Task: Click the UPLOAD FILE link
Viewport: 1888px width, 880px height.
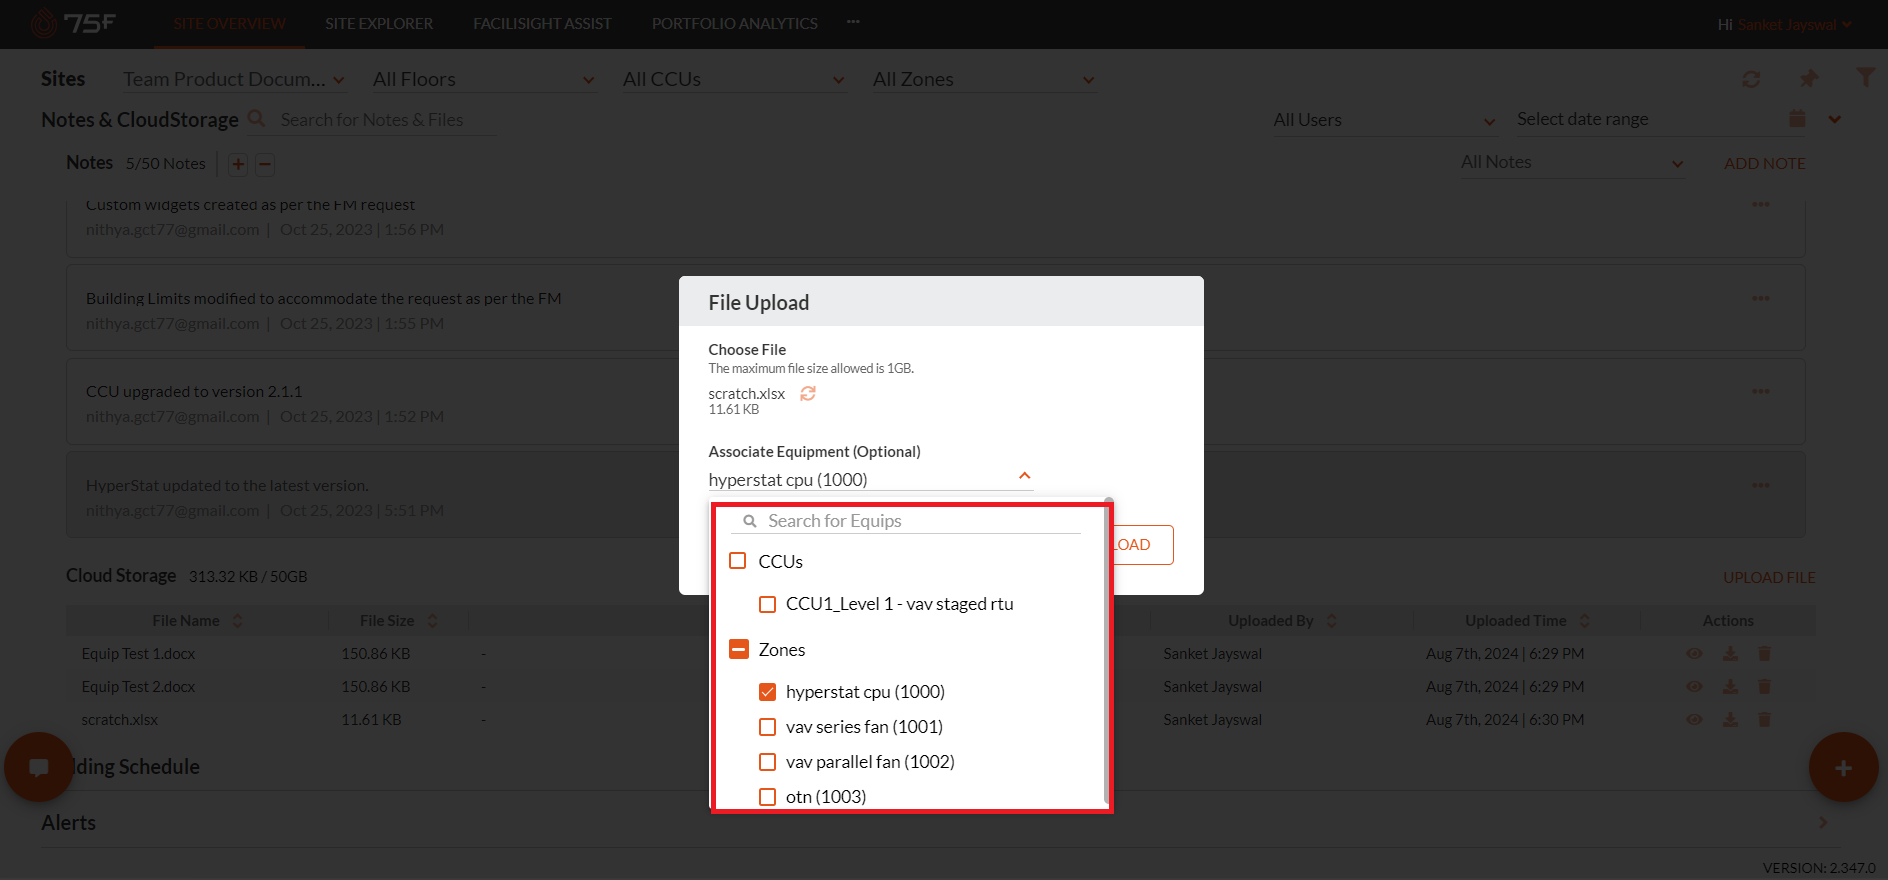Action: 1769,577
